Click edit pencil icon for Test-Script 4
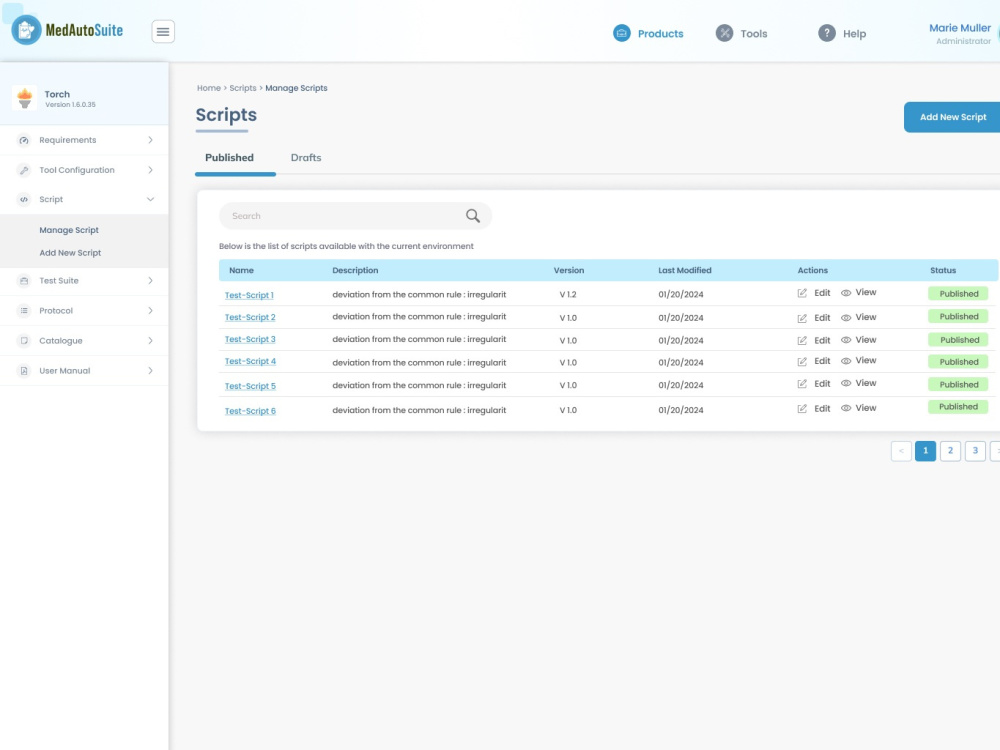 pyautogui.click(x=802, y=362)
